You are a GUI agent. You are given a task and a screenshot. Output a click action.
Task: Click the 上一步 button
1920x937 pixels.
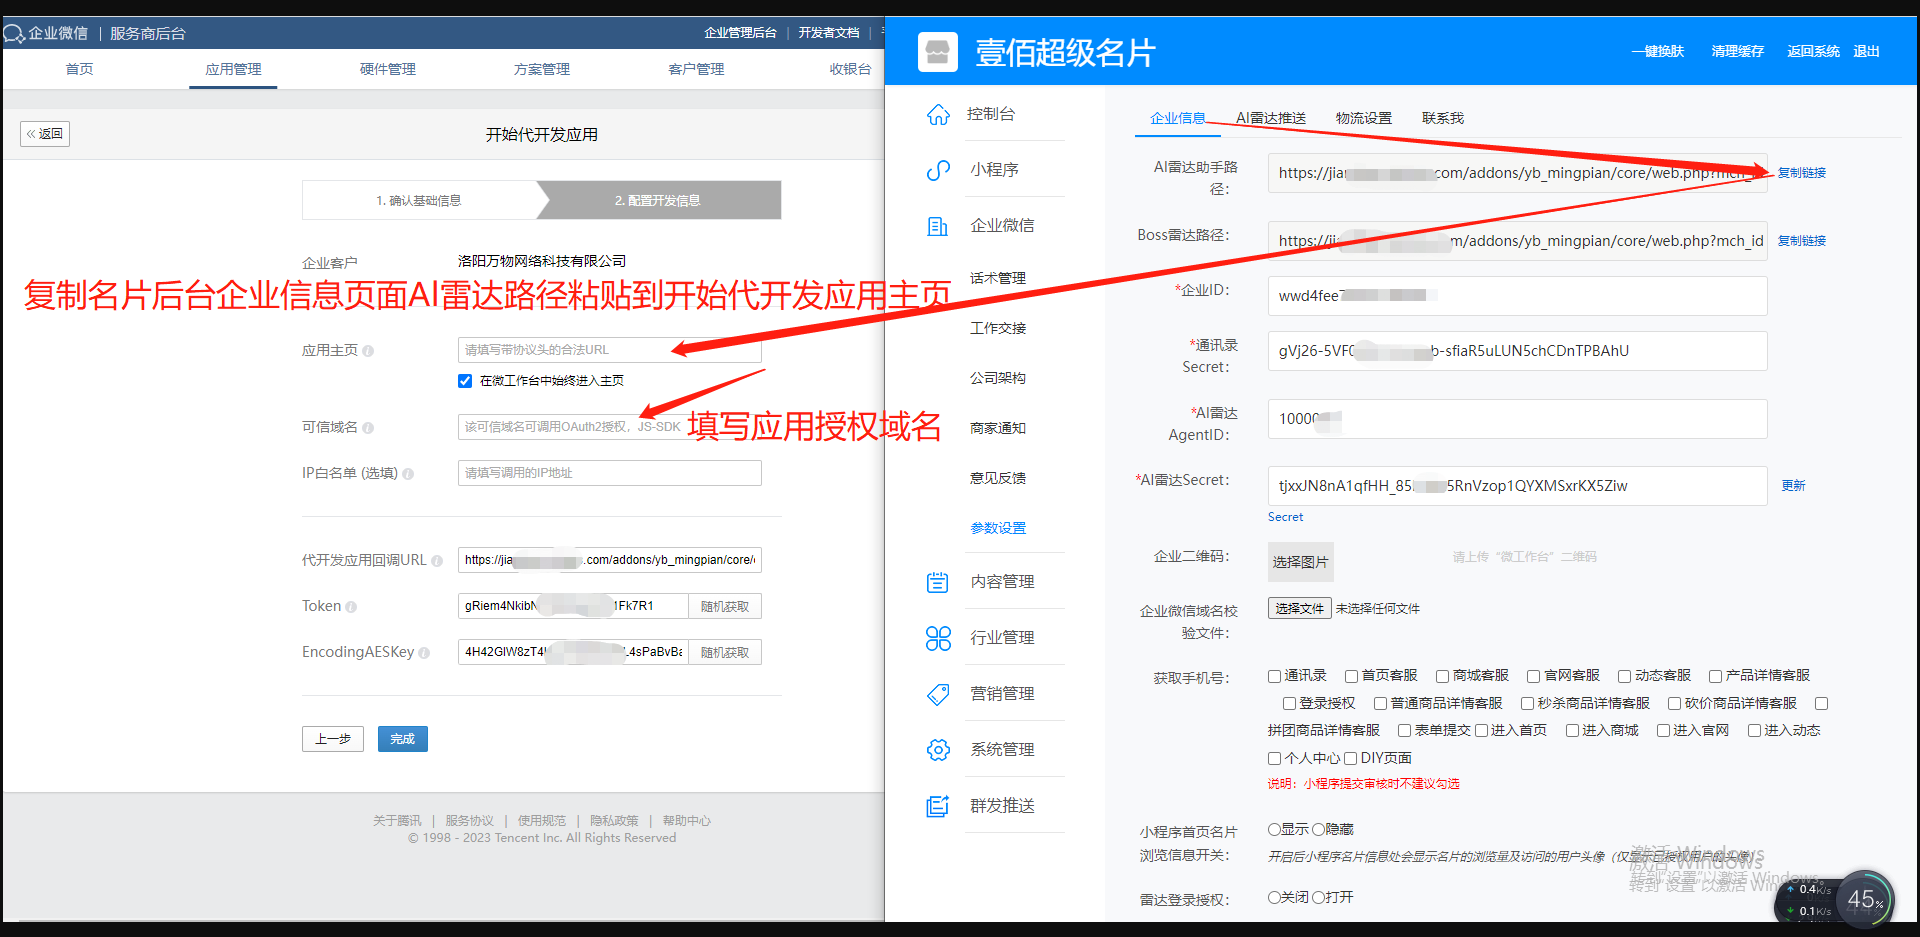click(333, 739)
